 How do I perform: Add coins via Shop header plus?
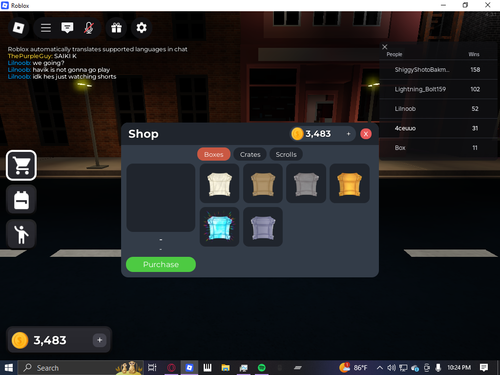point(348,134)
